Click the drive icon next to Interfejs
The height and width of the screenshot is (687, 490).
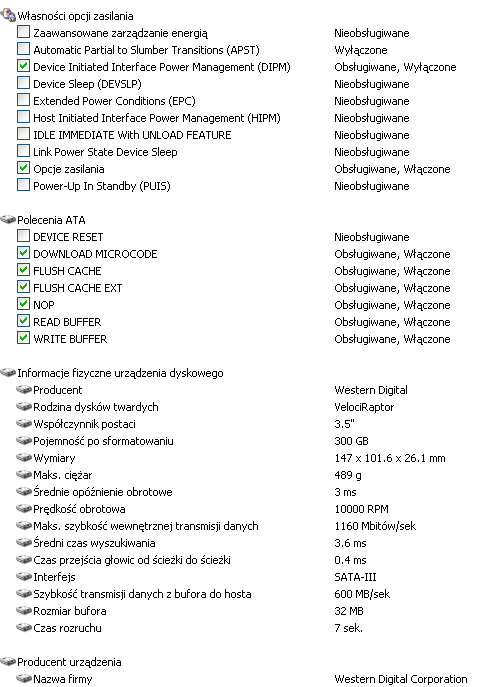(x=24, y=577)
